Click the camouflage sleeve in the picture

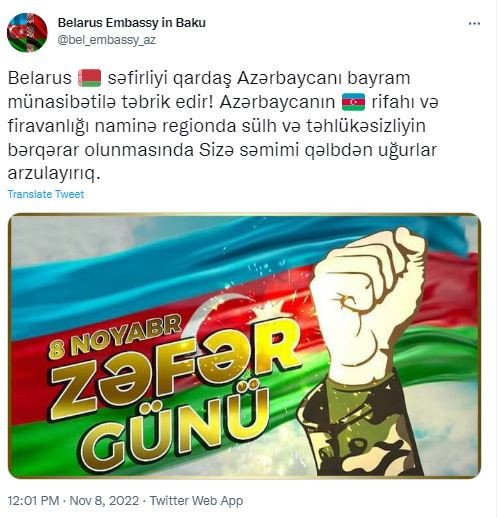pyautogui.click(x=358, y=428)
